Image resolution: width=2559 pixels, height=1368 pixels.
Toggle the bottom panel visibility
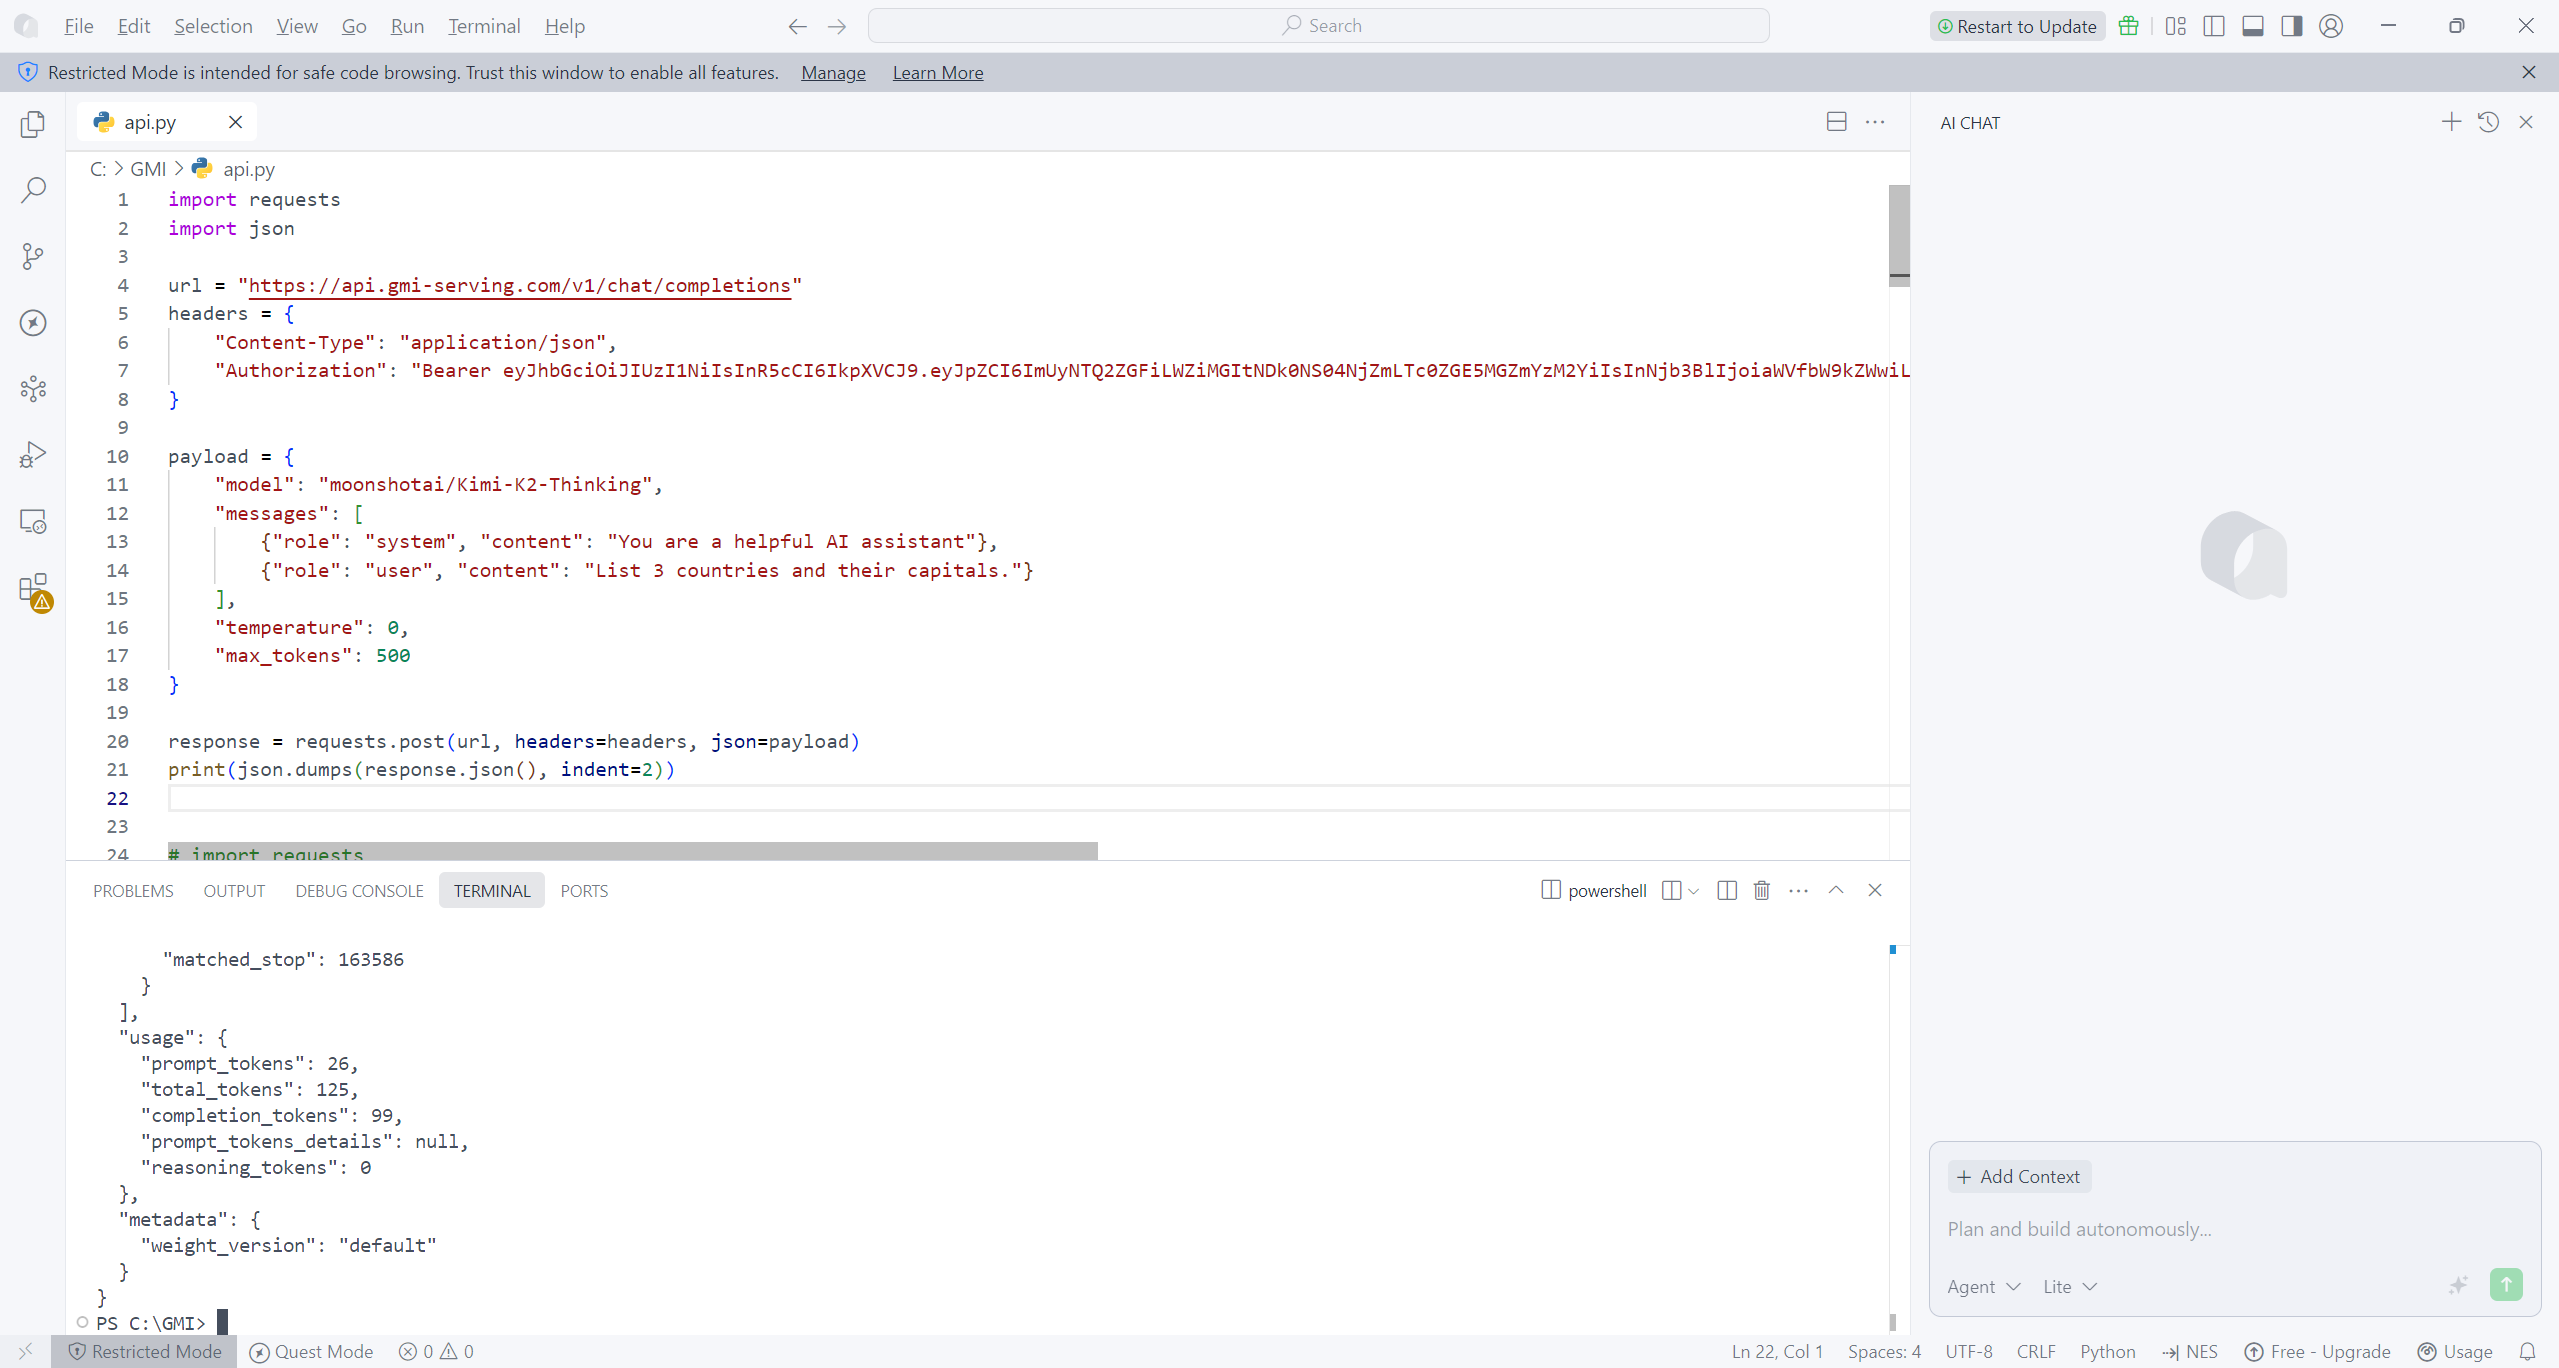(2252, 26)
